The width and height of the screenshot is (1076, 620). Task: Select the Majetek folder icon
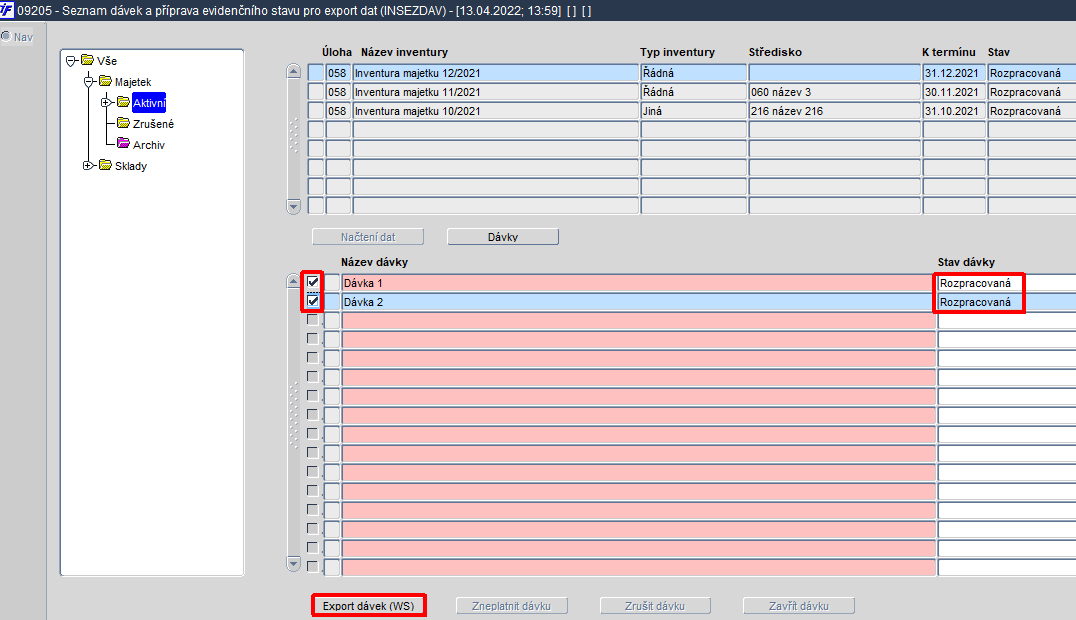[x=105, y=81]
